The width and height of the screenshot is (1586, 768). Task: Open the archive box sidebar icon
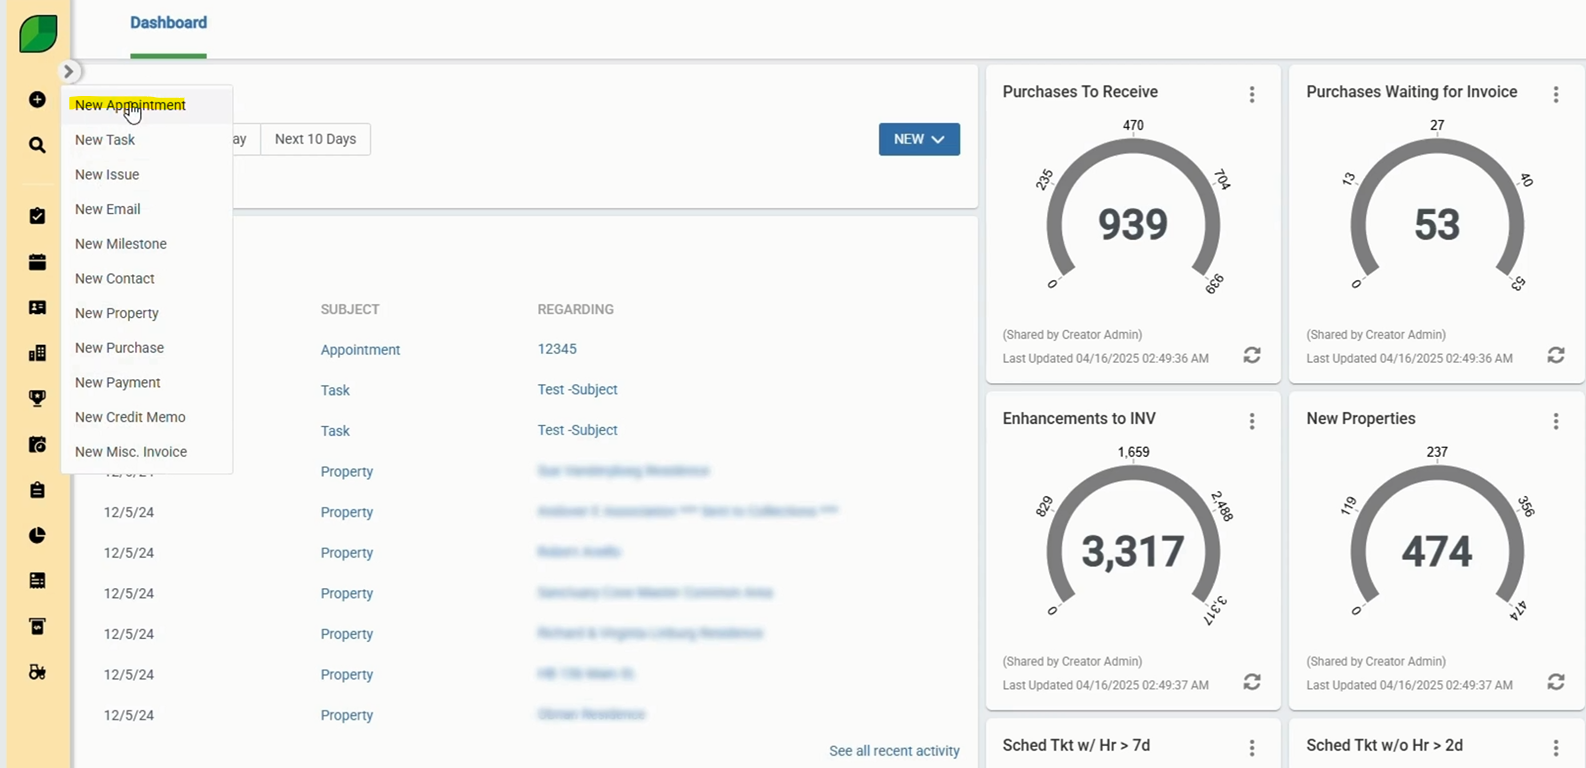click(x=37, y=626)
